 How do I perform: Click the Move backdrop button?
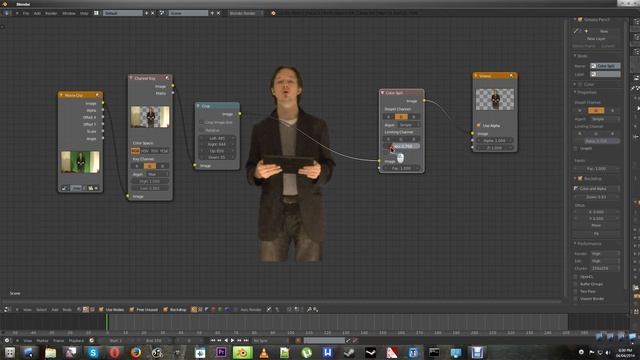[596, 225]
